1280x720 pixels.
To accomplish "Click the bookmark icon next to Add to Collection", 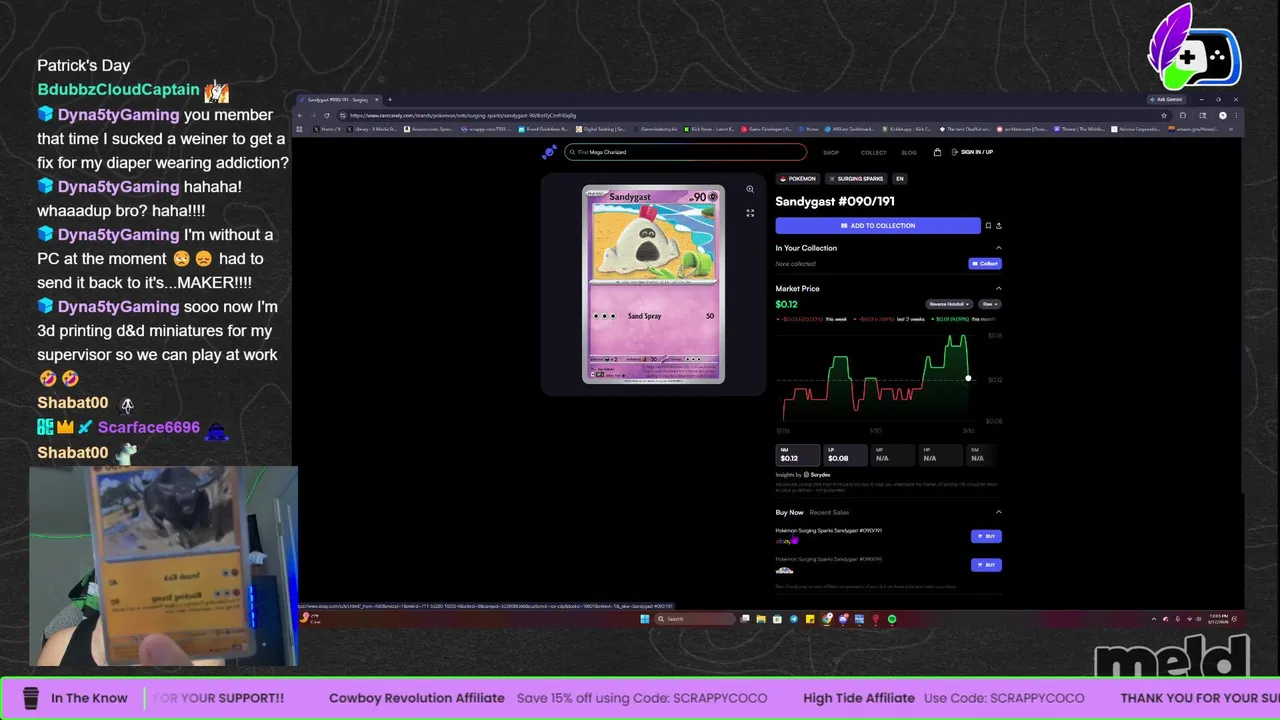I will pos(988,226).
